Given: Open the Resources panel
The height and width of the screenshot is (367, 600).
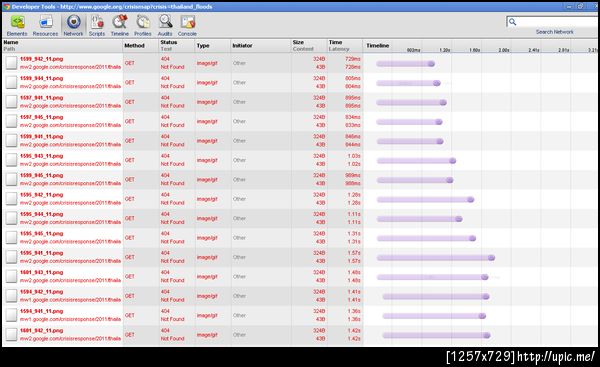Looking at the screenshot, I should click(x=45, y=26).
